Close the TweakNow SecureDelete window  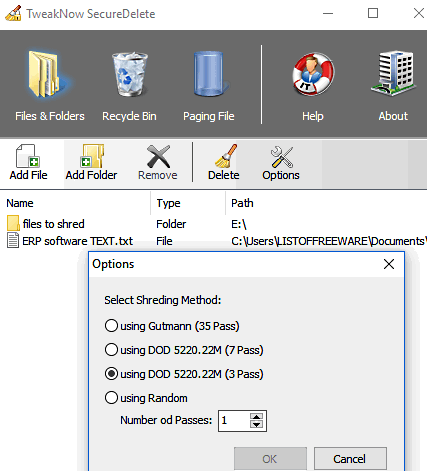[419, 13]
